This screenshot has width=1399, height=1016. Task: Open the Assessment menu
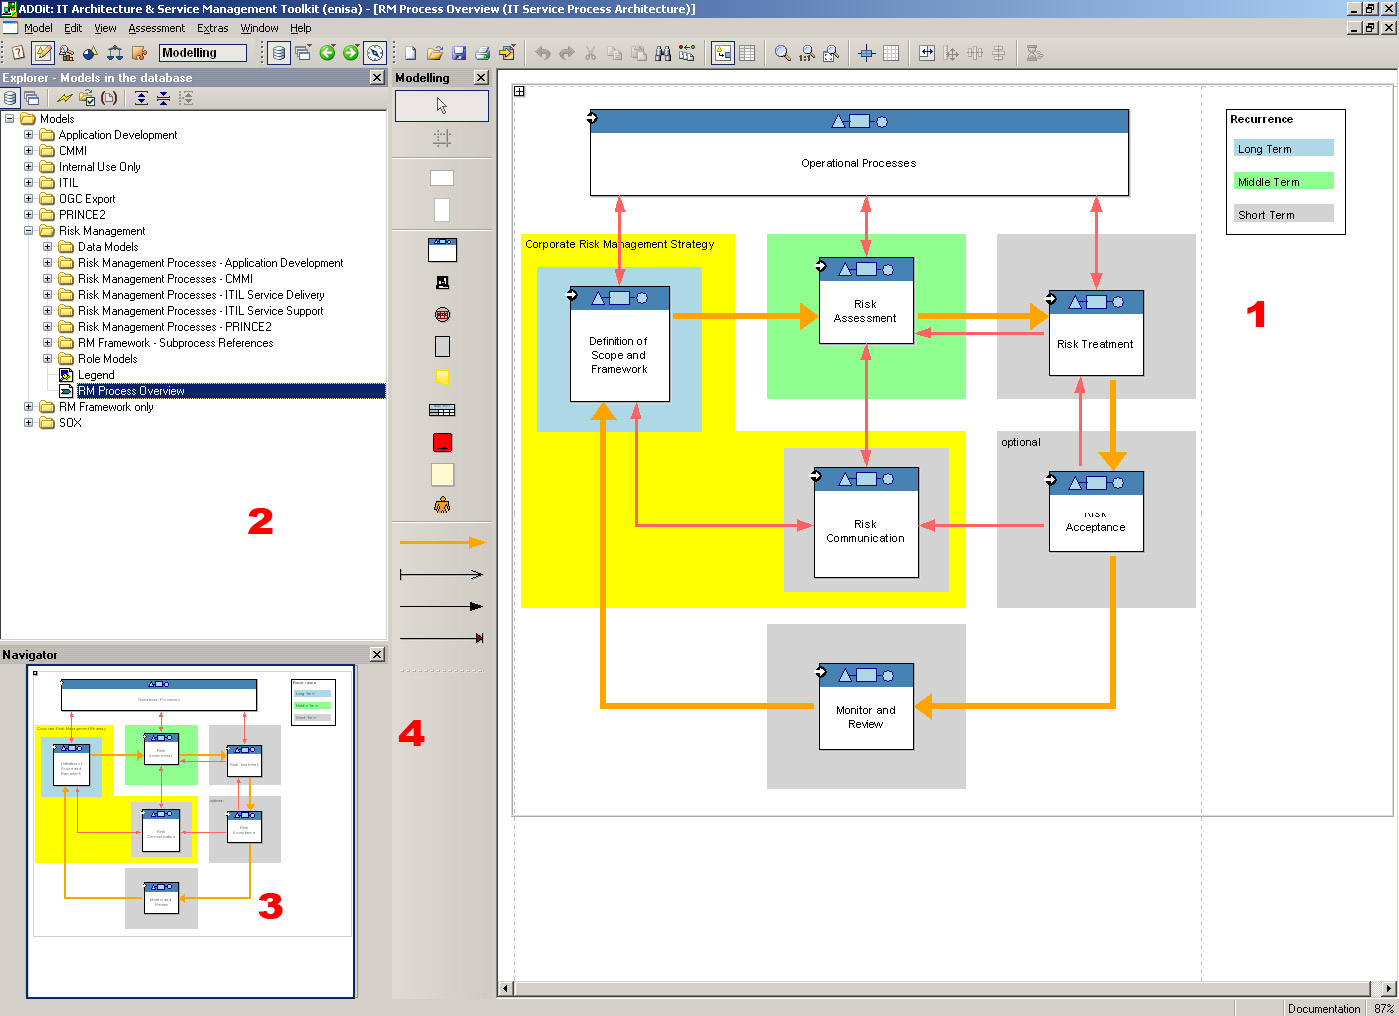(156, 28)
